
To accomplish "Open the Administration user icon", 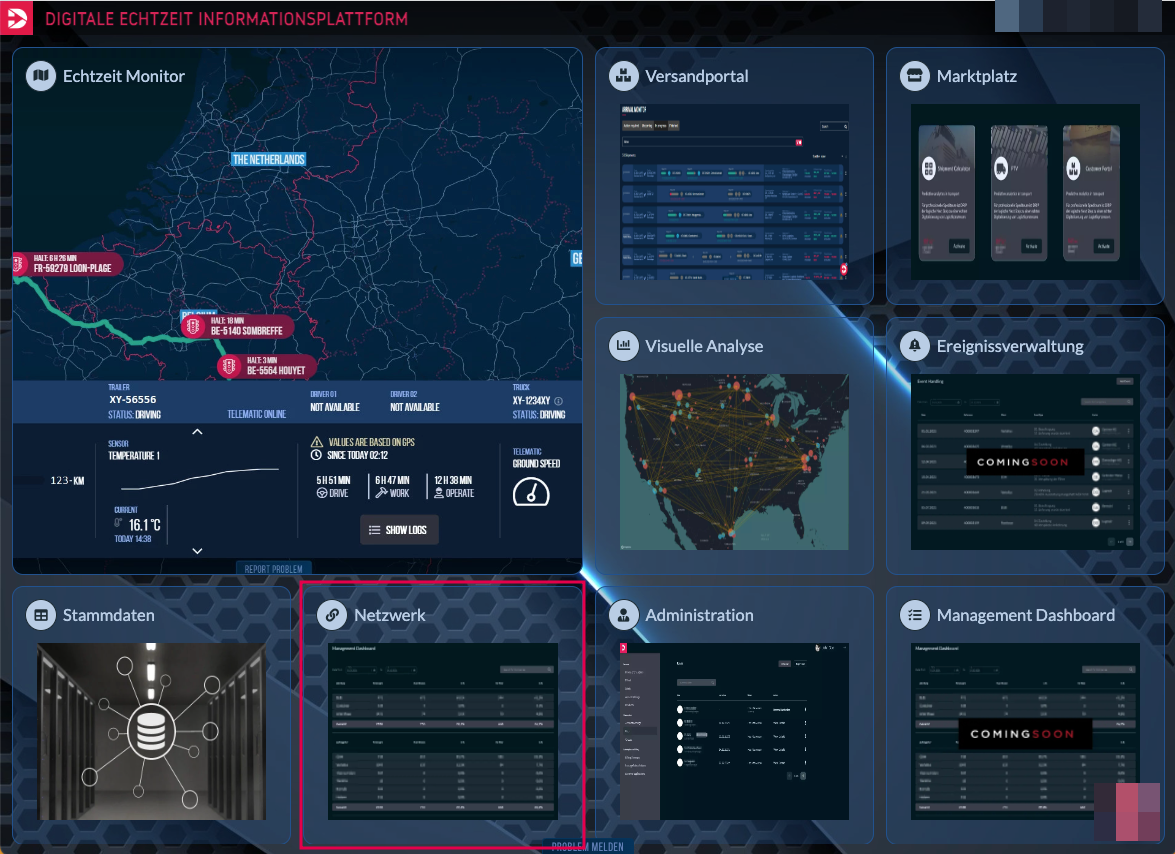I will coord(623,615).
